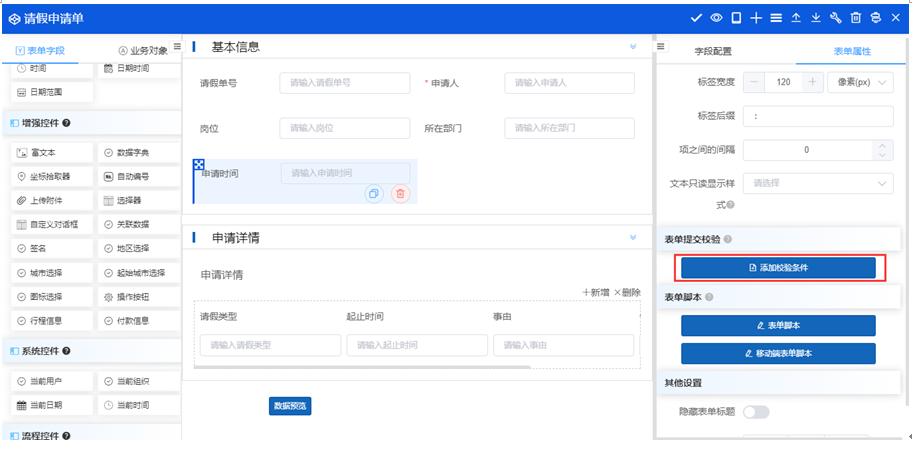This screenshot has height=453, width=912.
Task: Switch to 表单属性 tab
Action: [852, 51]
